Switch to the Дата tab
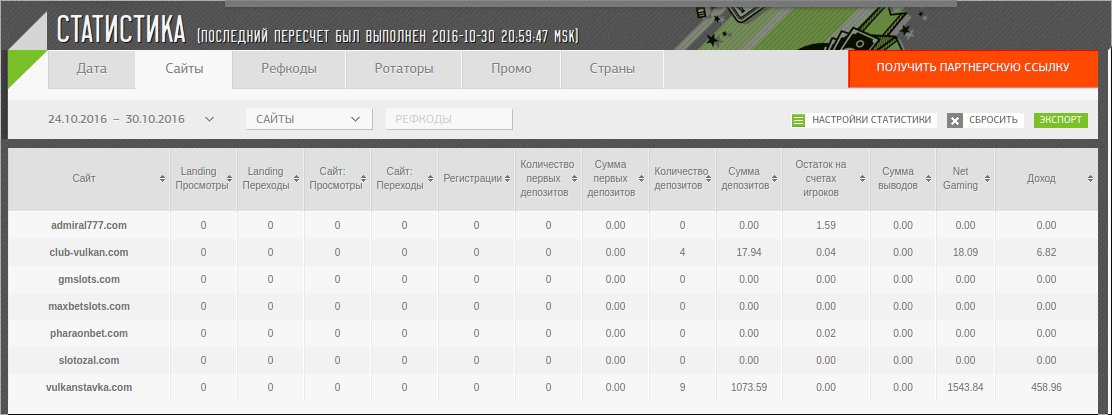The image size is (1112, 415). [91, 70]
